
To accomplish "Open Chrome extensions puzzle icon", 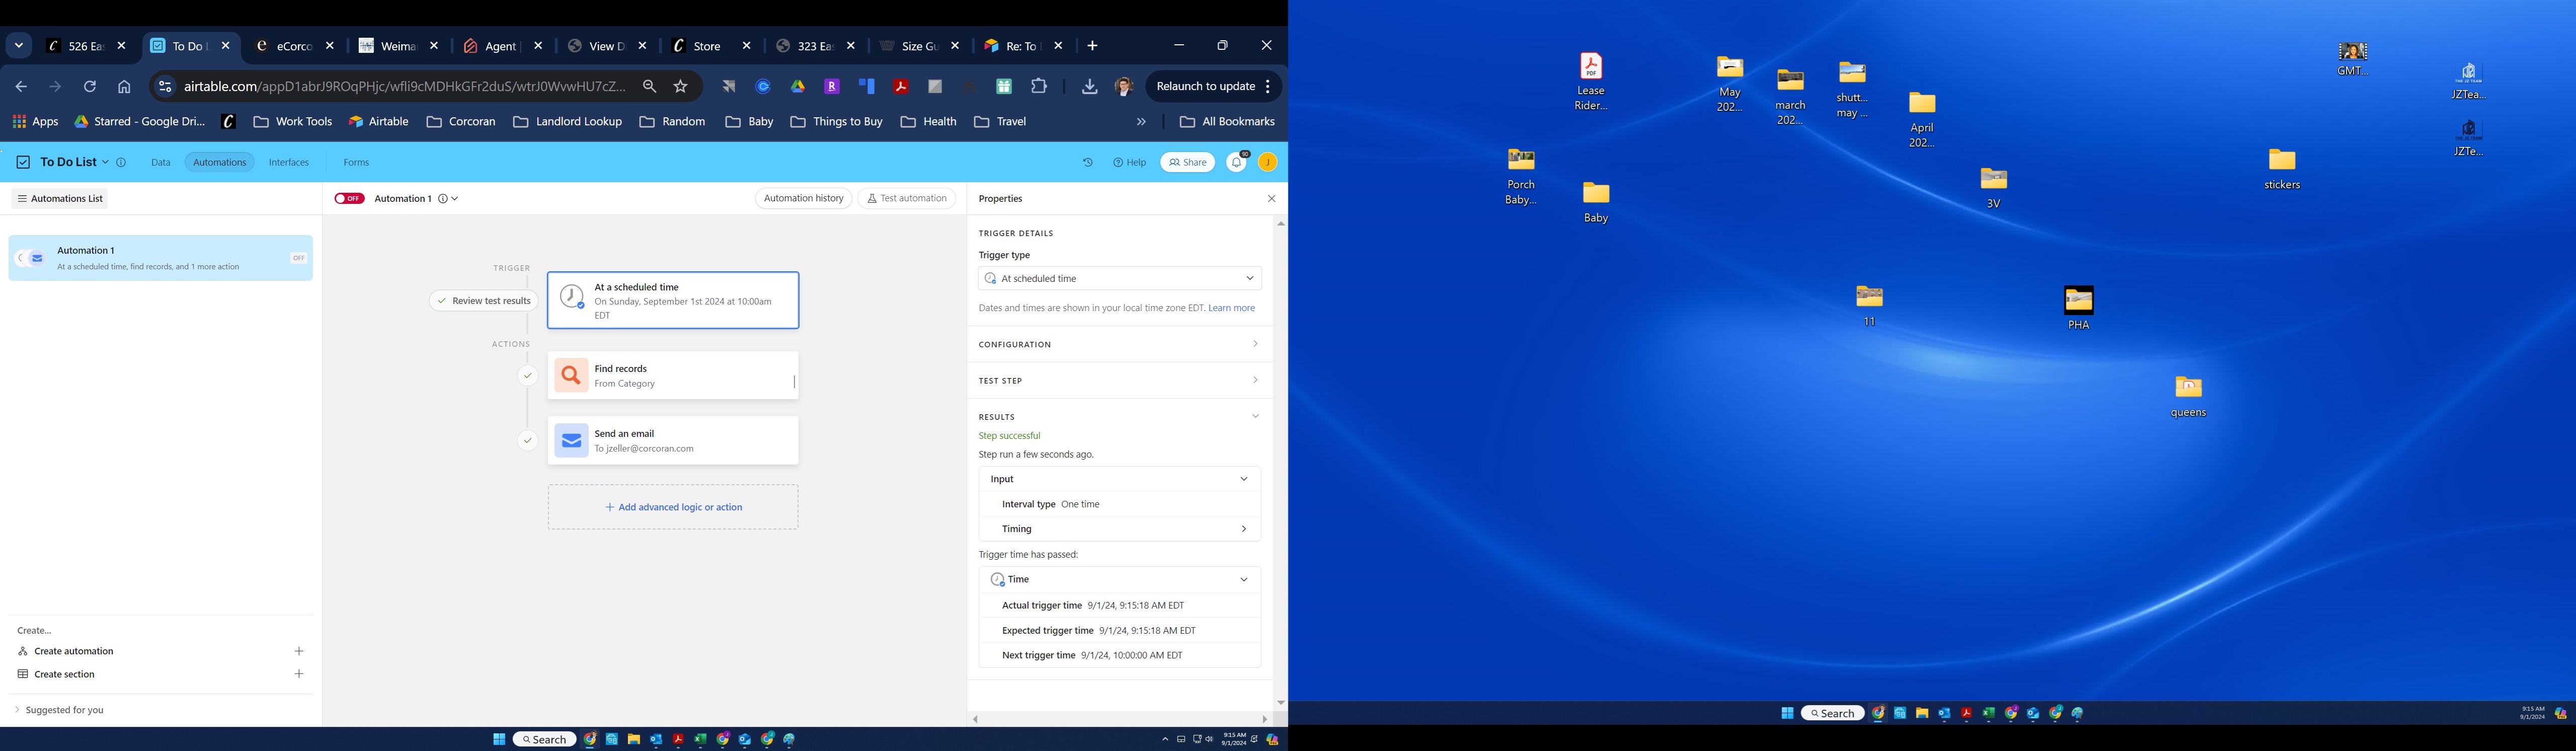I will [1039, 87].
